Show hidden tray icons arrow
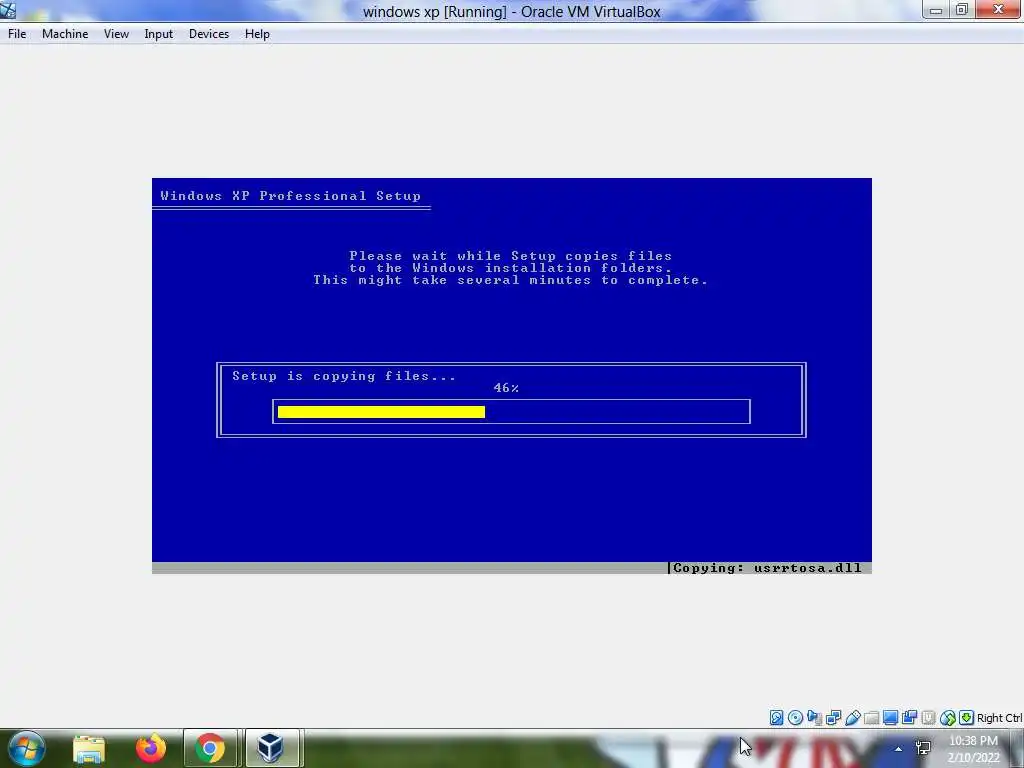The width and height of the screenshot is (1024, 768). (x=899, y=749)
